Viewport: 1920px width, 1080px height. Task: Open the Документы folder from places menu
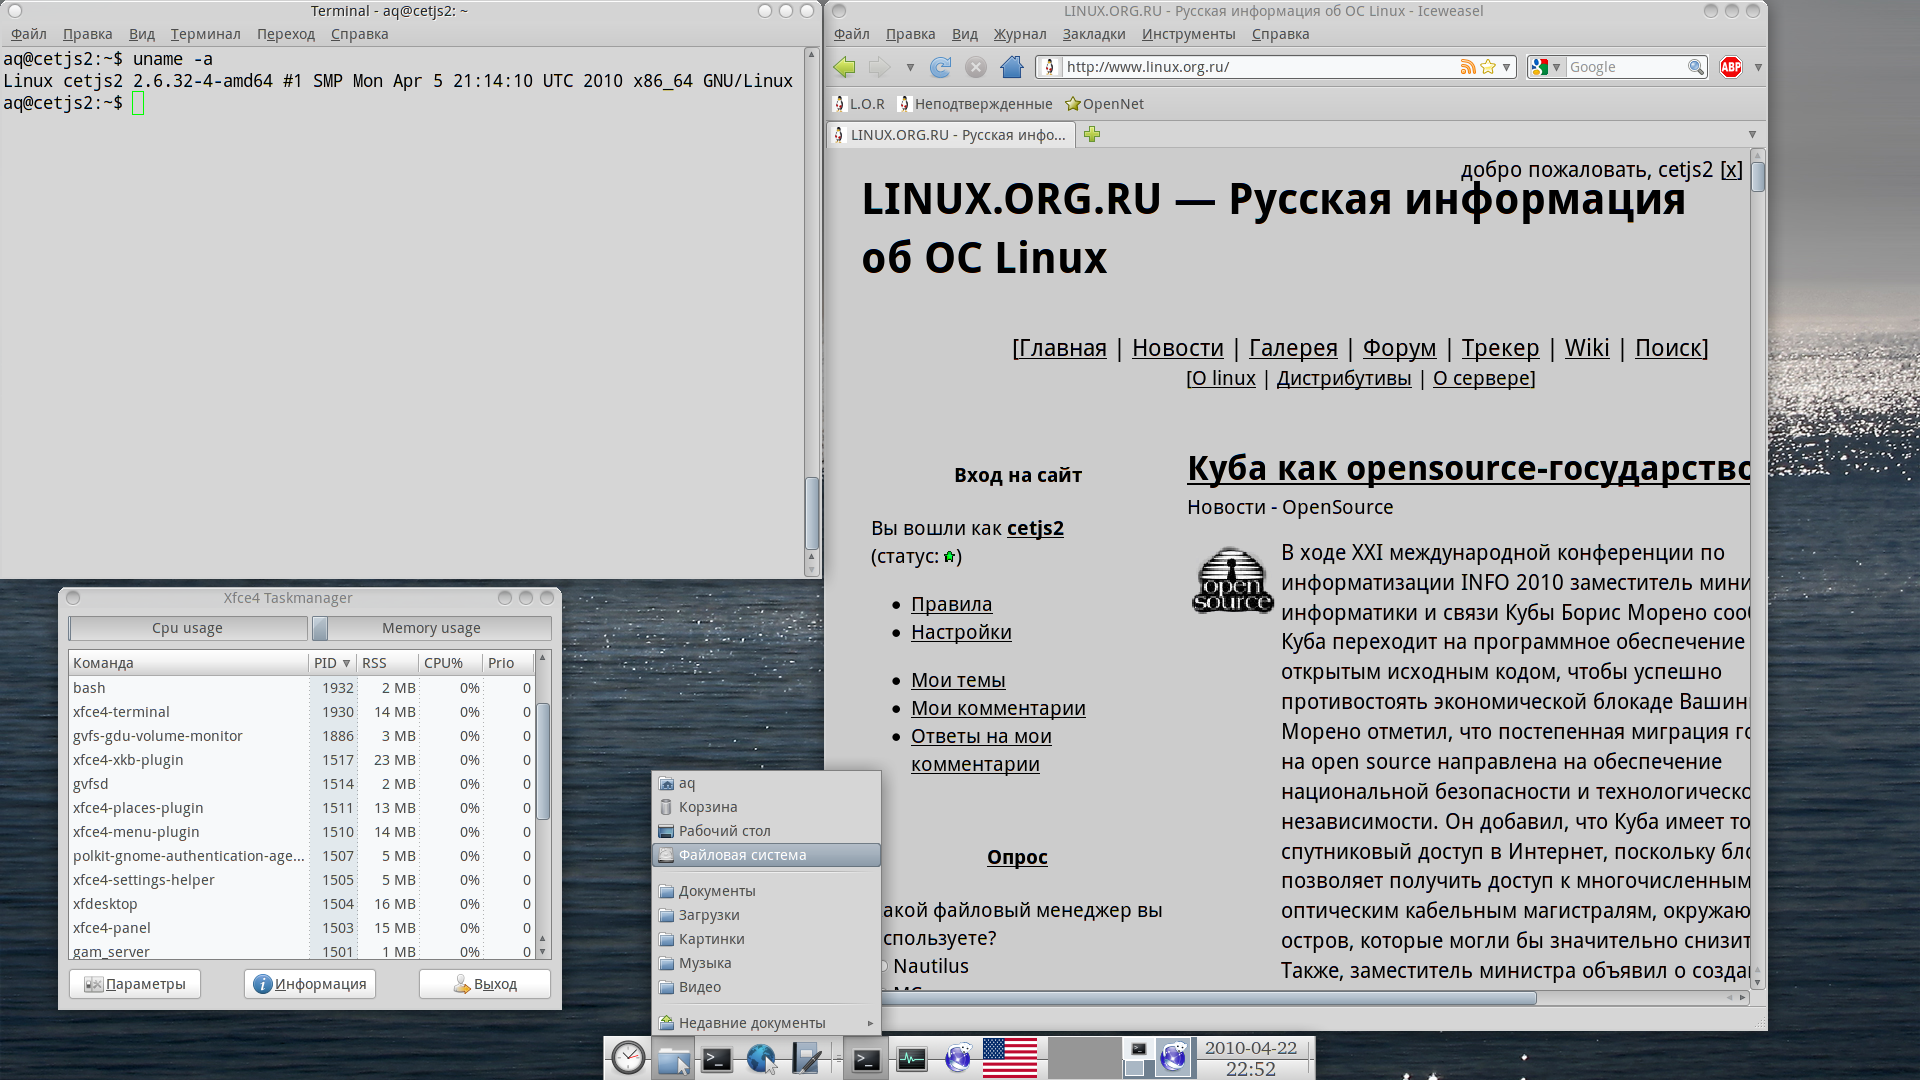coord(766,891)
